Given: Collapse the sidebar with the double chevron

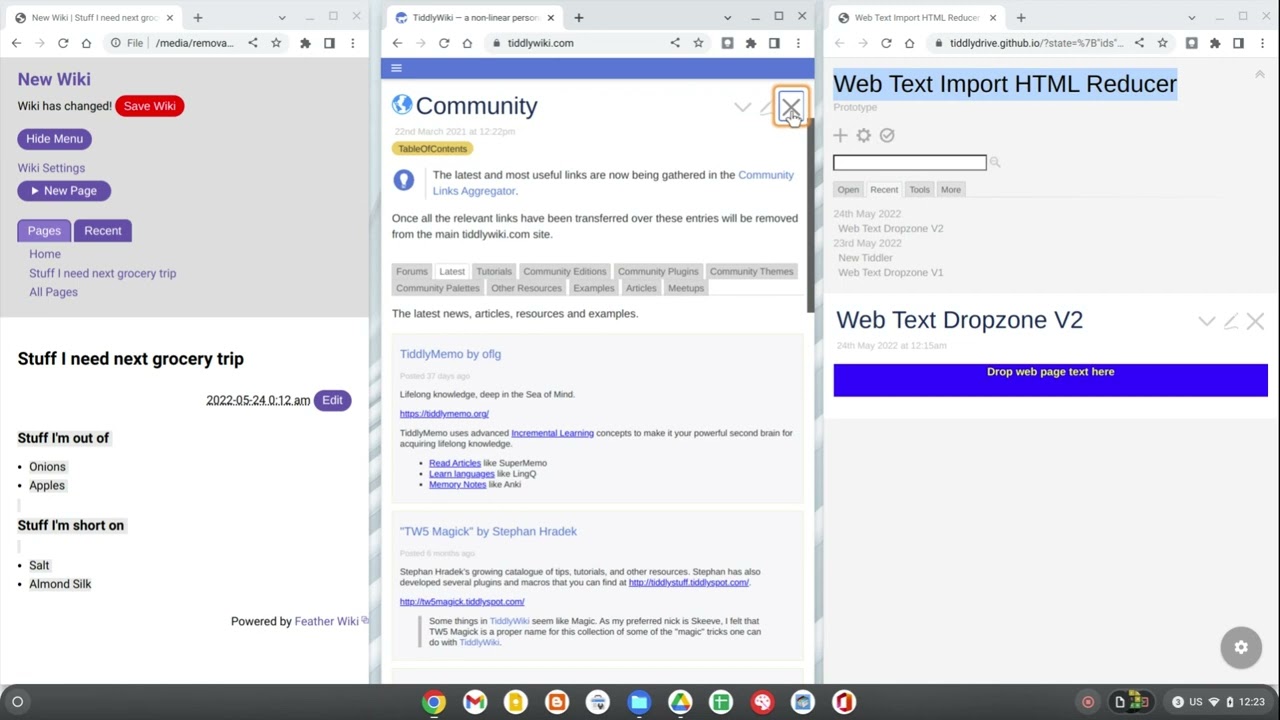Looking at the screenshot, I should 1259,74.
